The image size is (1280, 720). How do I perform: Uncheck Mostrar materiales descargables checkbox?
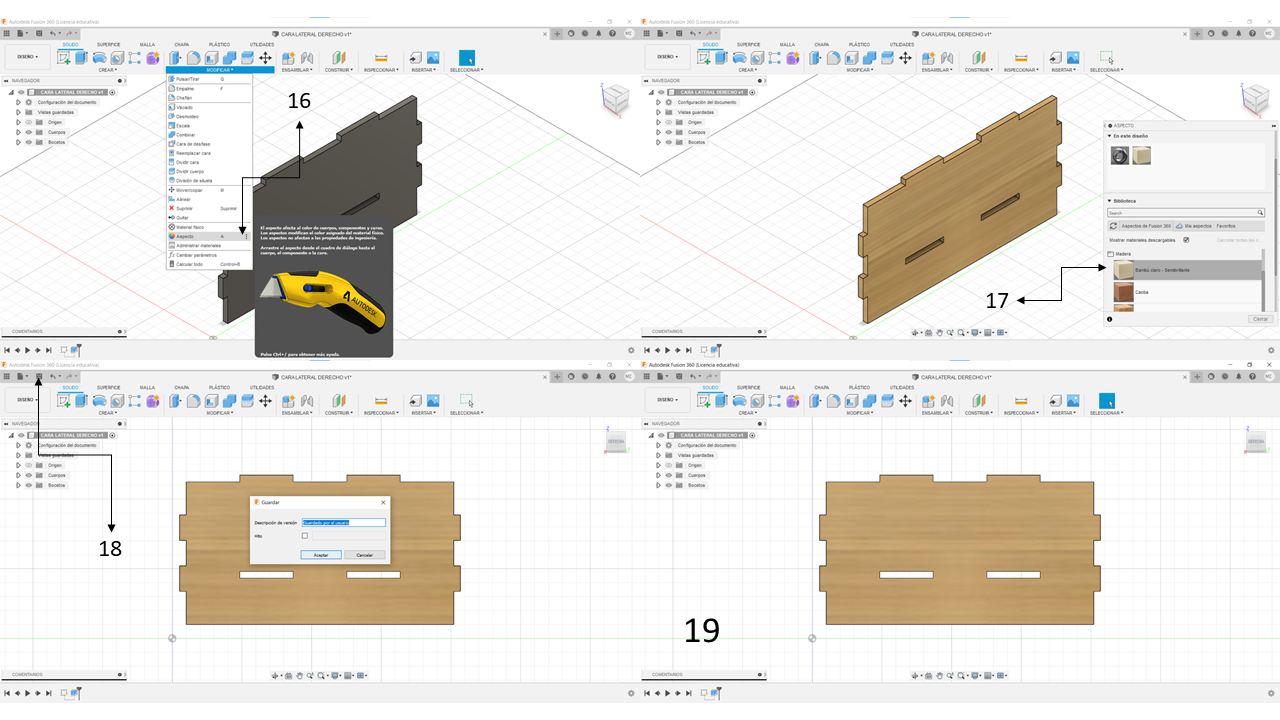(1187, 240)
